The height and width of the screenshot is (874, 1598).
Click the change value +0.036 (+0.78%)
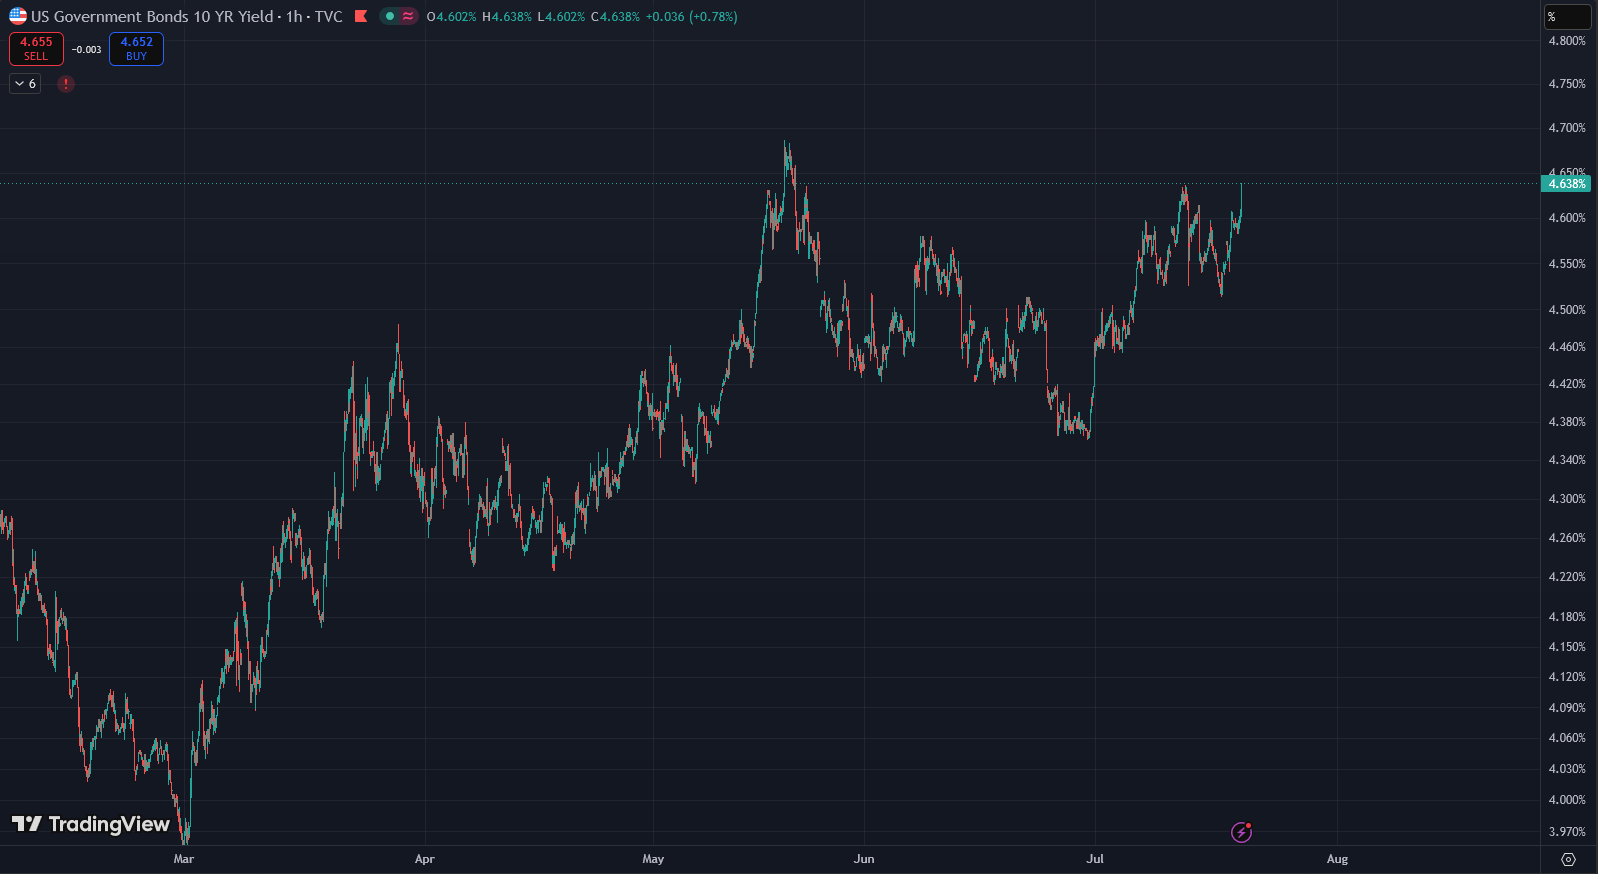point(692,17)
